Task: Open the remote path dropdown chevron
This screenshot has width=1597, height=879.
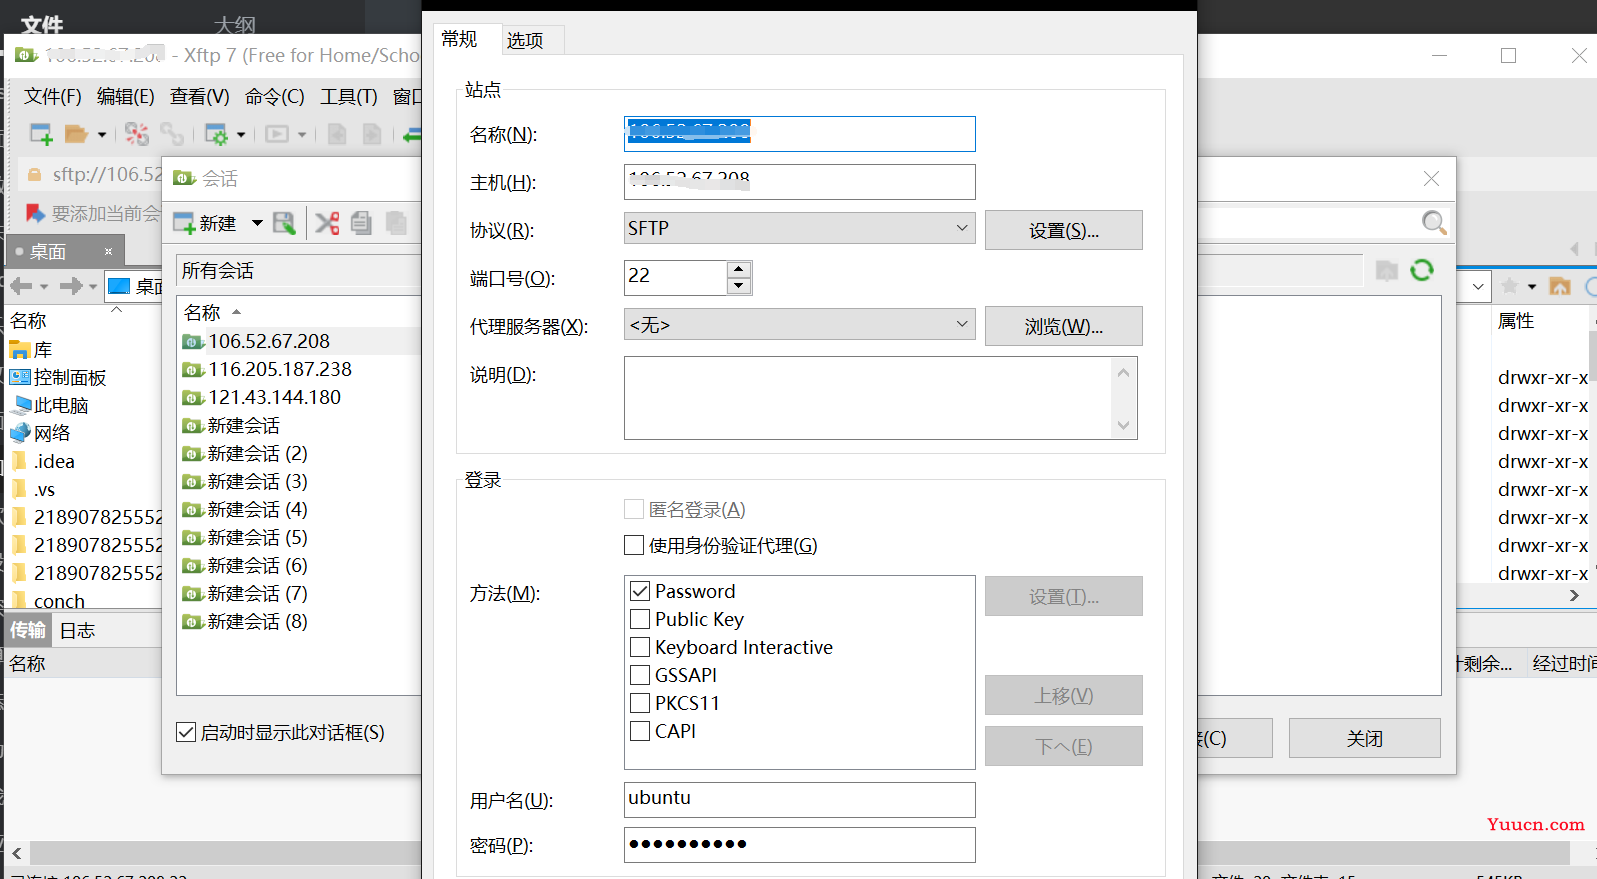Action: 1478,287
